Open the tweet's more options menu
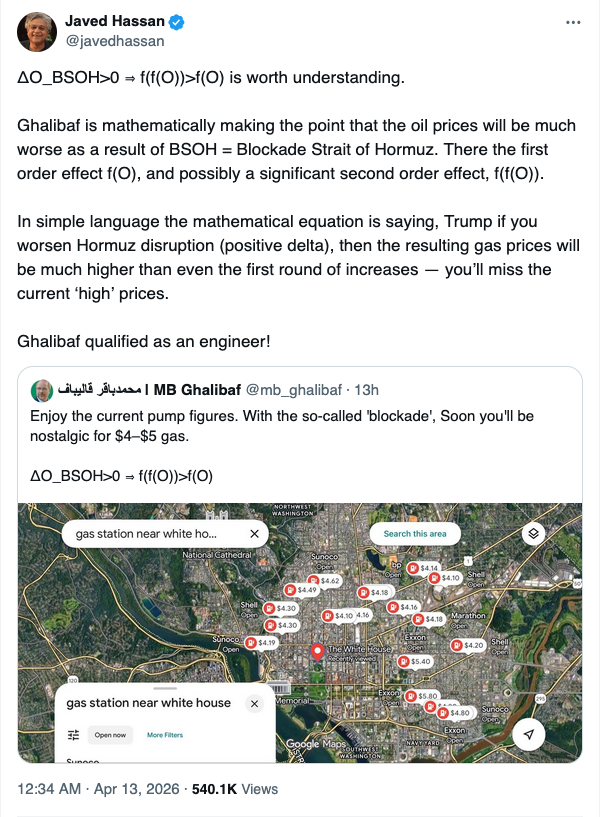 click(x=572, y=22)
